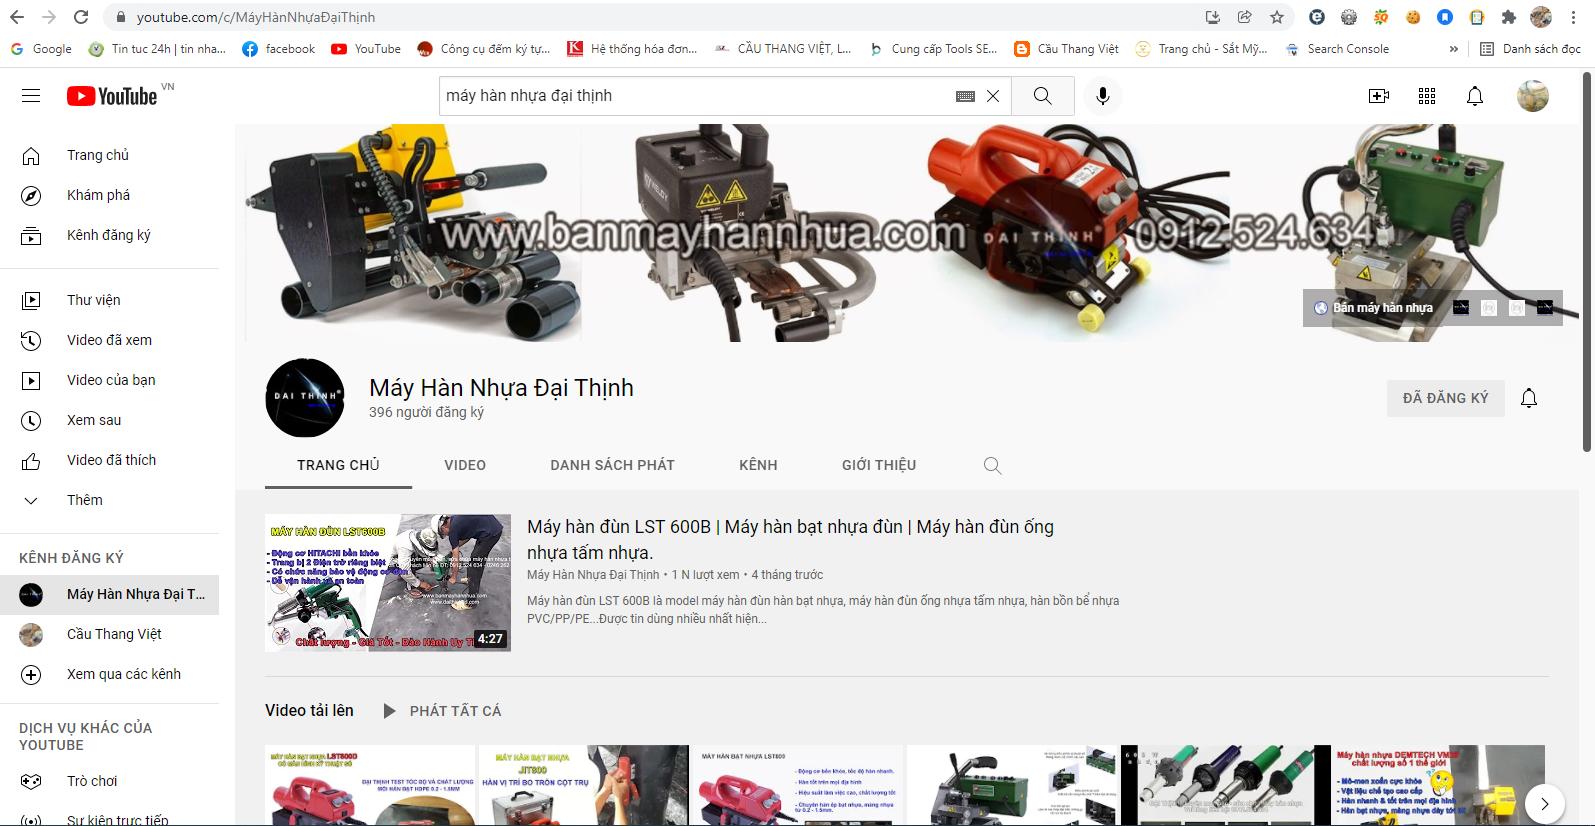Screen dimensions: 1595x826
Task: Open Kênh đăng ký in sidebar
Action: [x=110, y=235]
